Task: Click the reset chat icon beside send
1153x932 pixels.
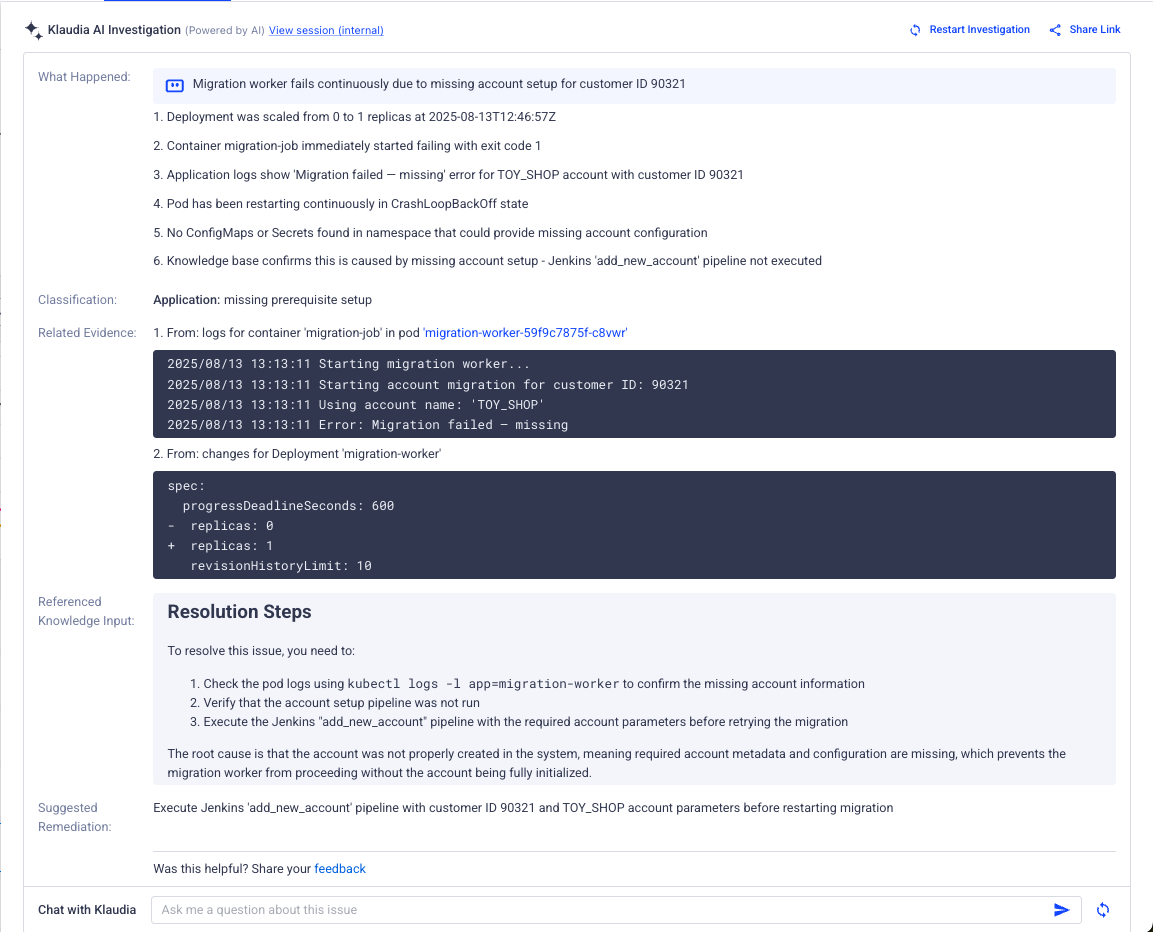Action: [x=1103, y=910]
